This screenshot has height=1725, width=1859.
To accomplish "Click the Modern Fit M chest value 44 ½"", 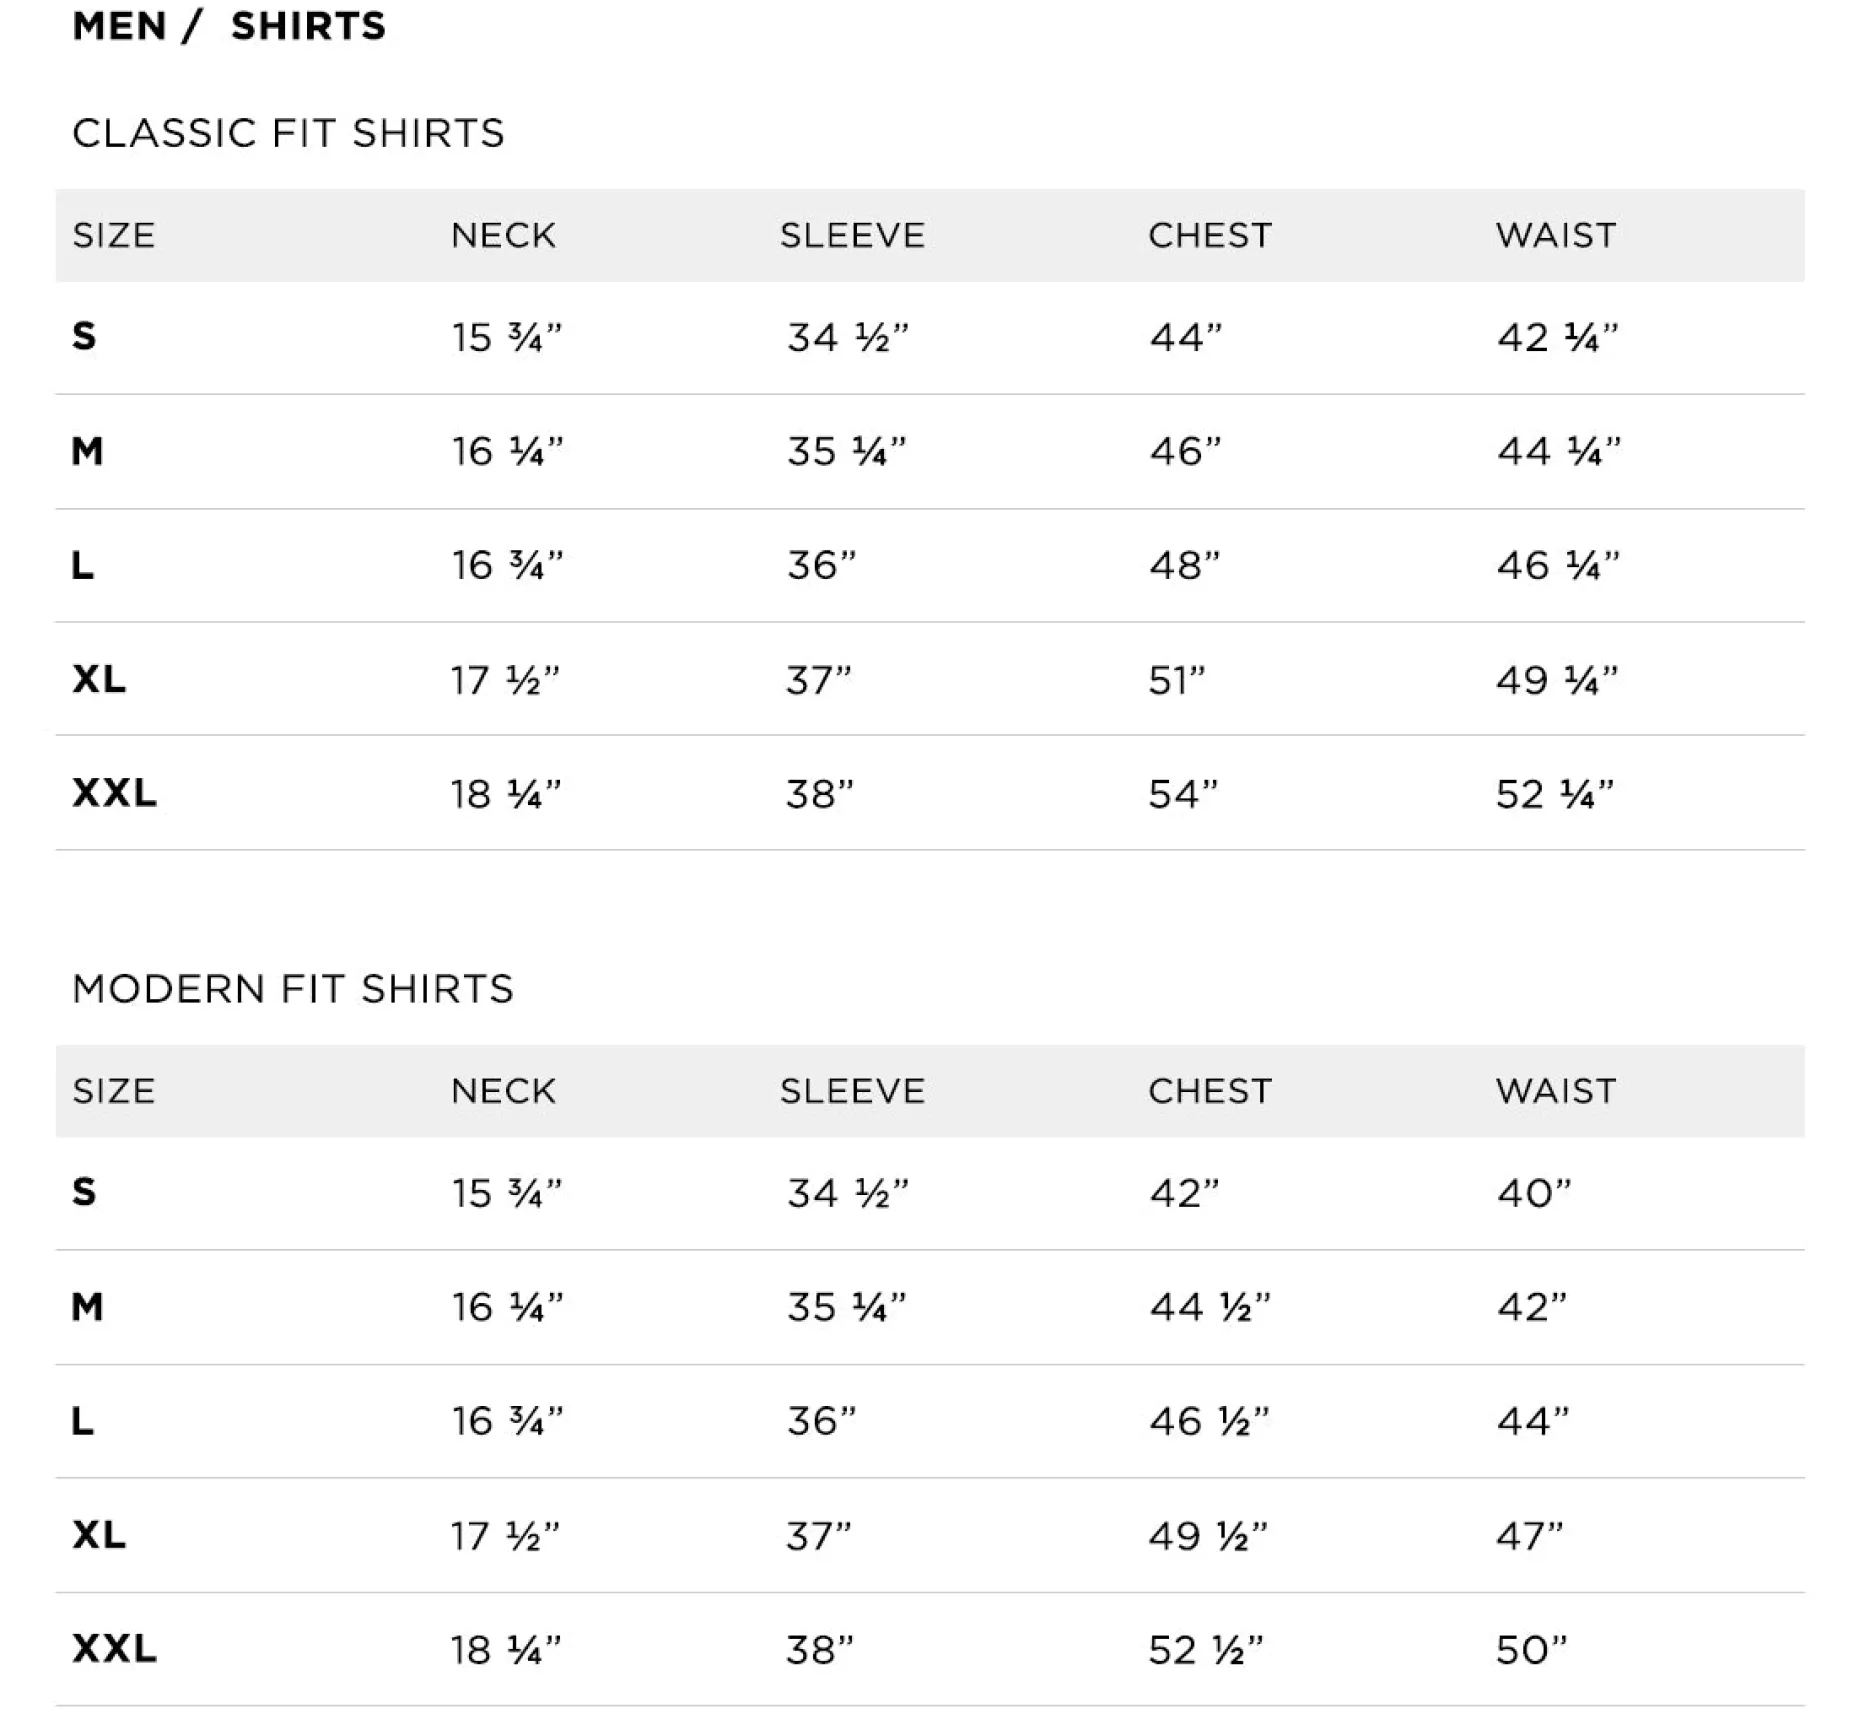I will pos(1208,1307).
